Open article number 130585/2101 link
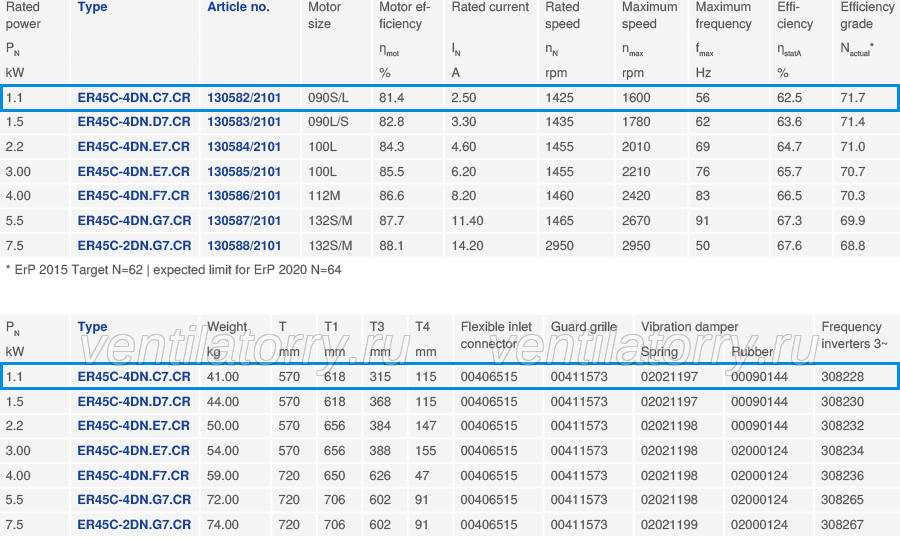This screenshot has height=538, width=900. (244, 171)
